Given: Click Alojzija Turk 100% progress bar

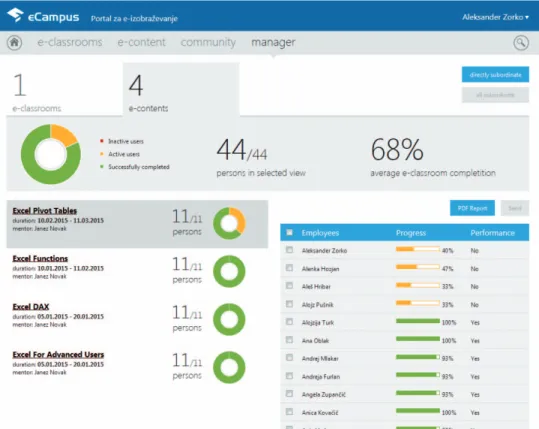Looking at the screenshot, I should pos(418,321).
